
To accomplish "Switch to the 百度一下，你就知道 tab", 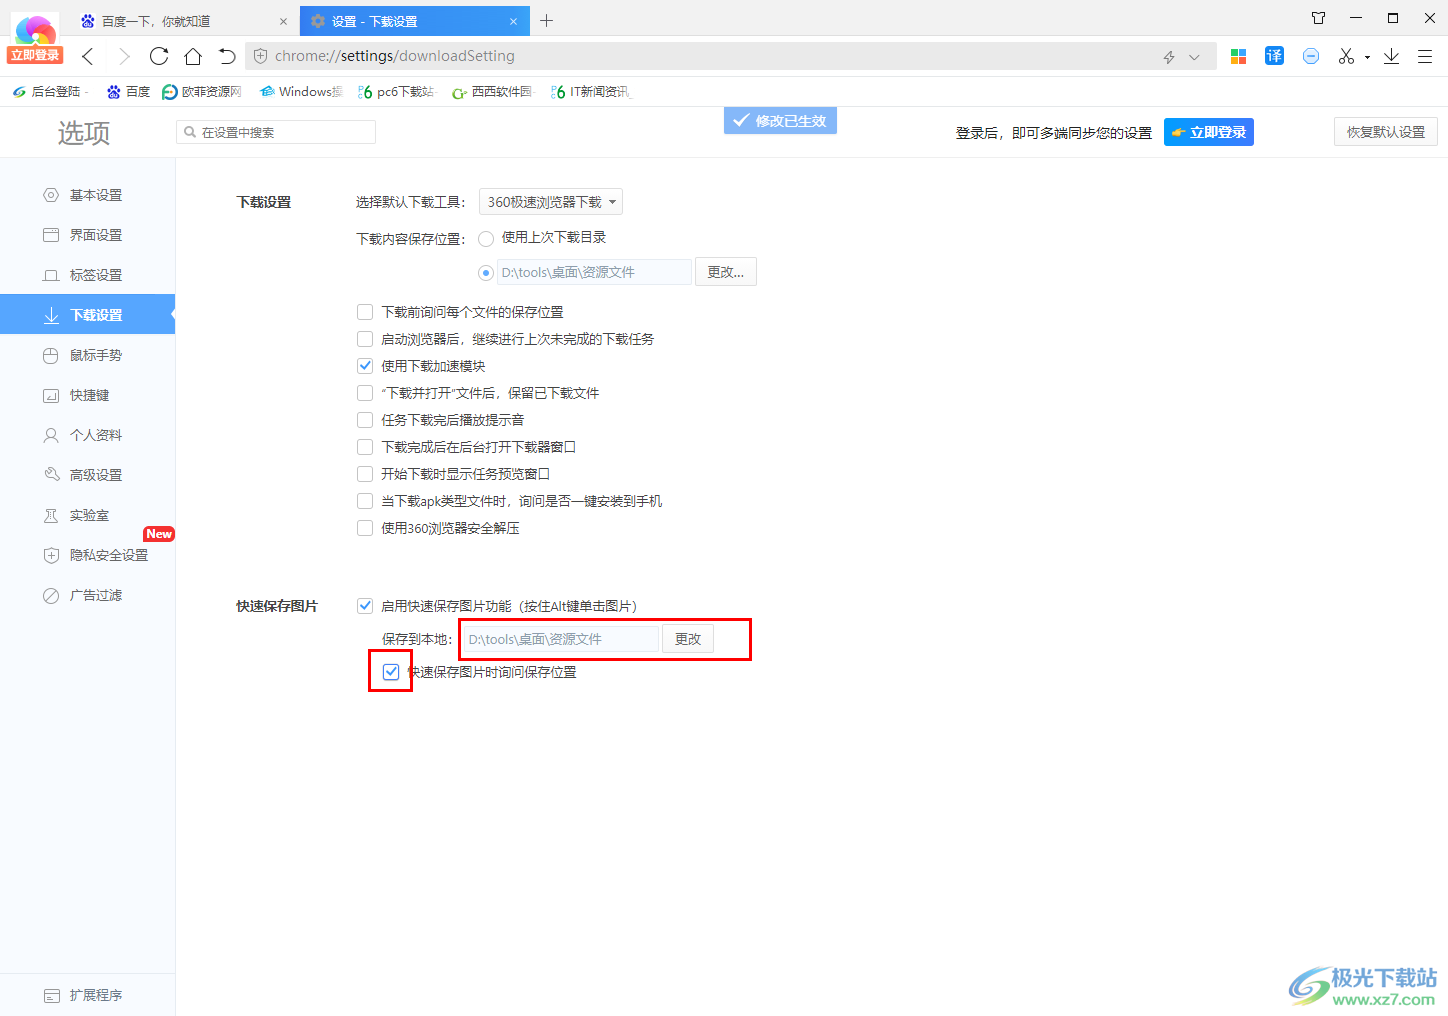I will [x=183, y=21].
